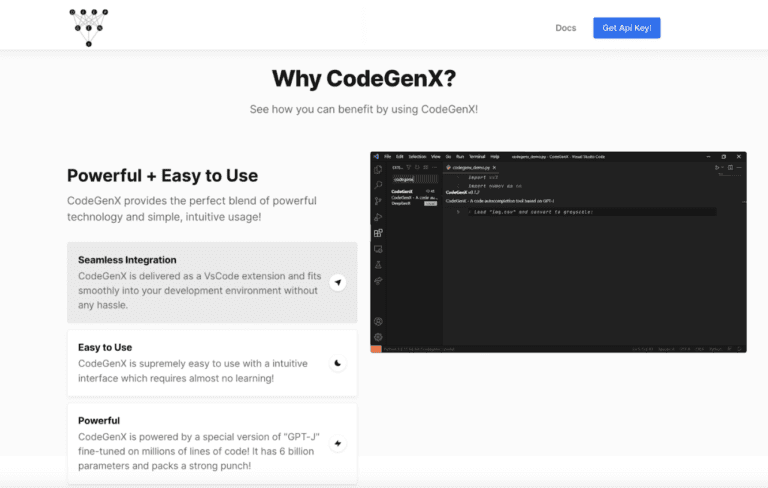Click the Source Control icon in VS Code
The image size is (768, 488).
click(x=378, y=200)
